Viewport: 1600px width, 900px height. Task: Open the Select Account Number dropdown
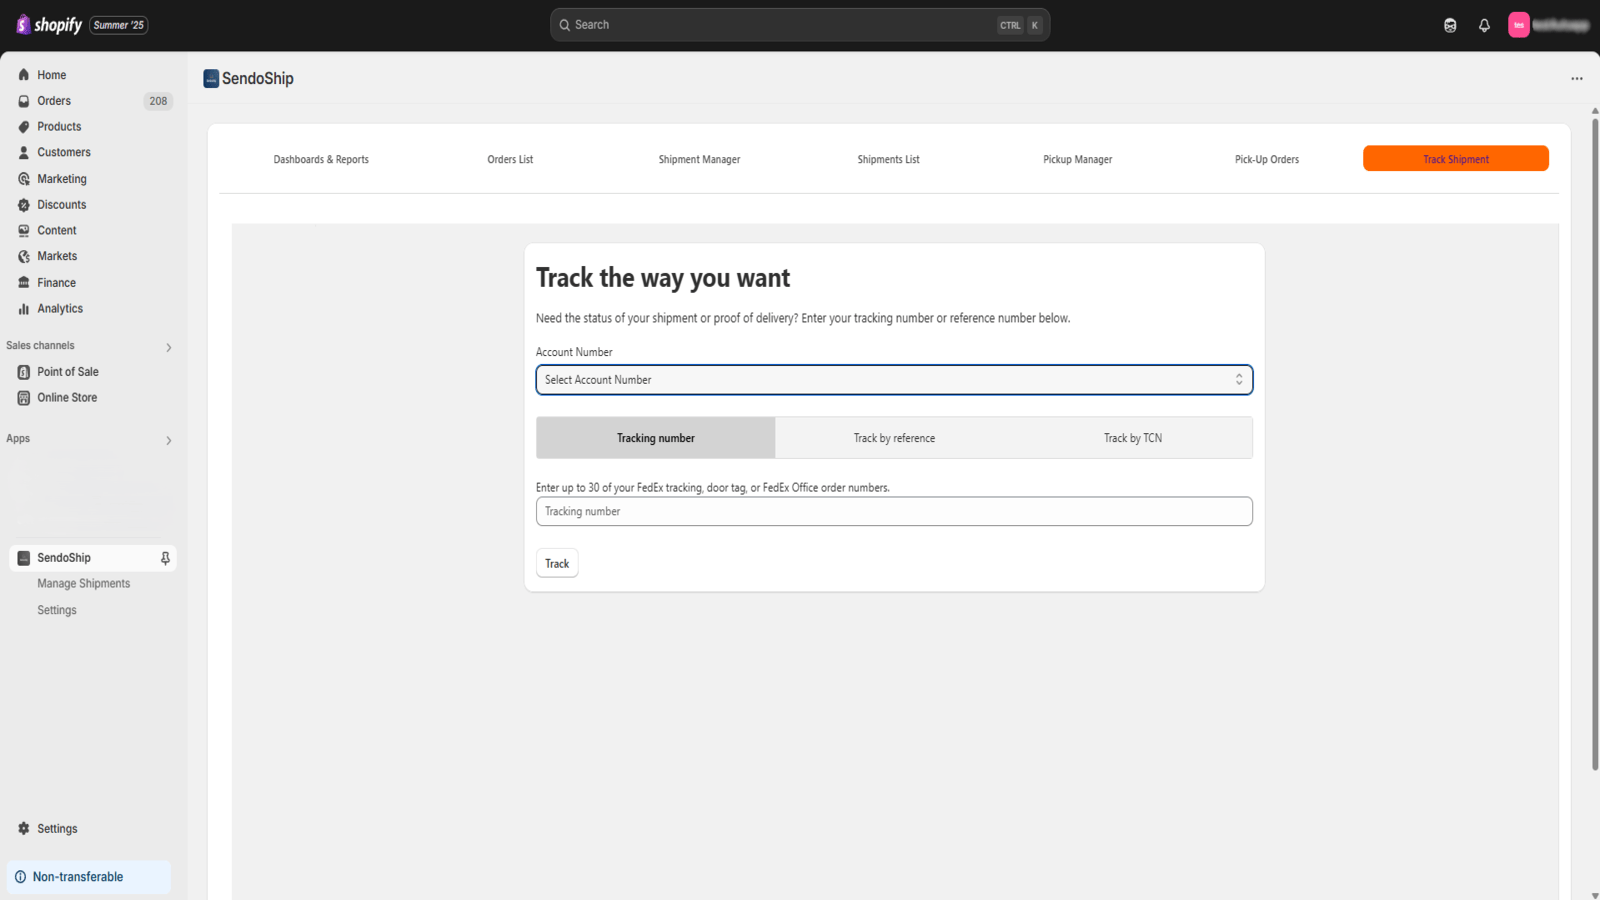tap(894, 380)
